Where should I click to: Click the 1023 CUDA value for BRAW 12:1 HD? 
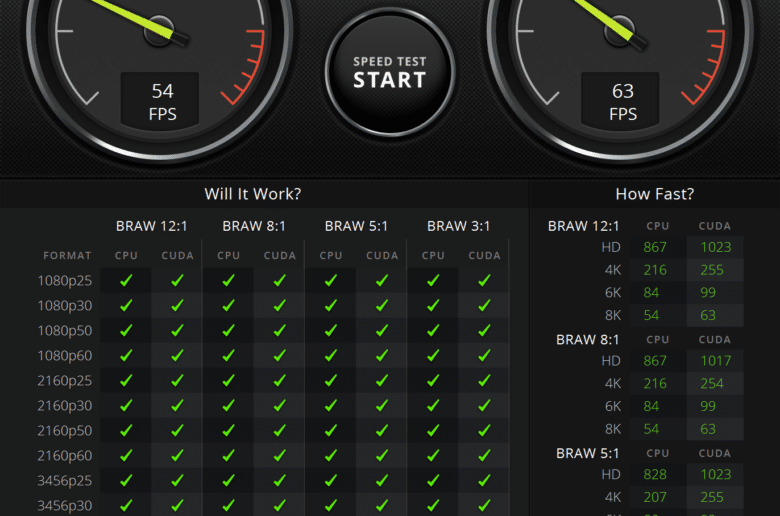pyautogui.click(x=716, y=247)
